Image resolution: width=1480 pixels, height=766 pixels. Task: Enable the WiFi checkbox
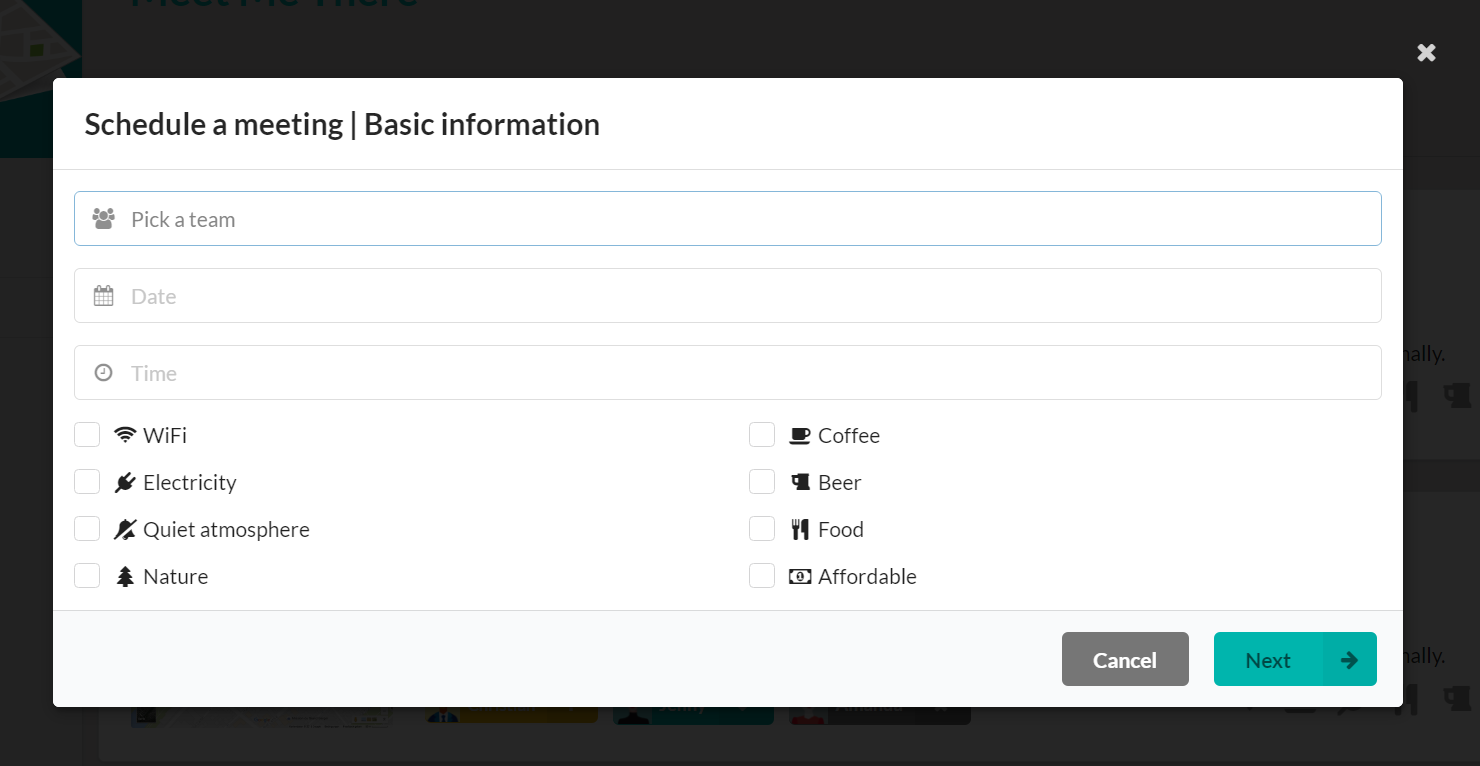pos(87,435)
